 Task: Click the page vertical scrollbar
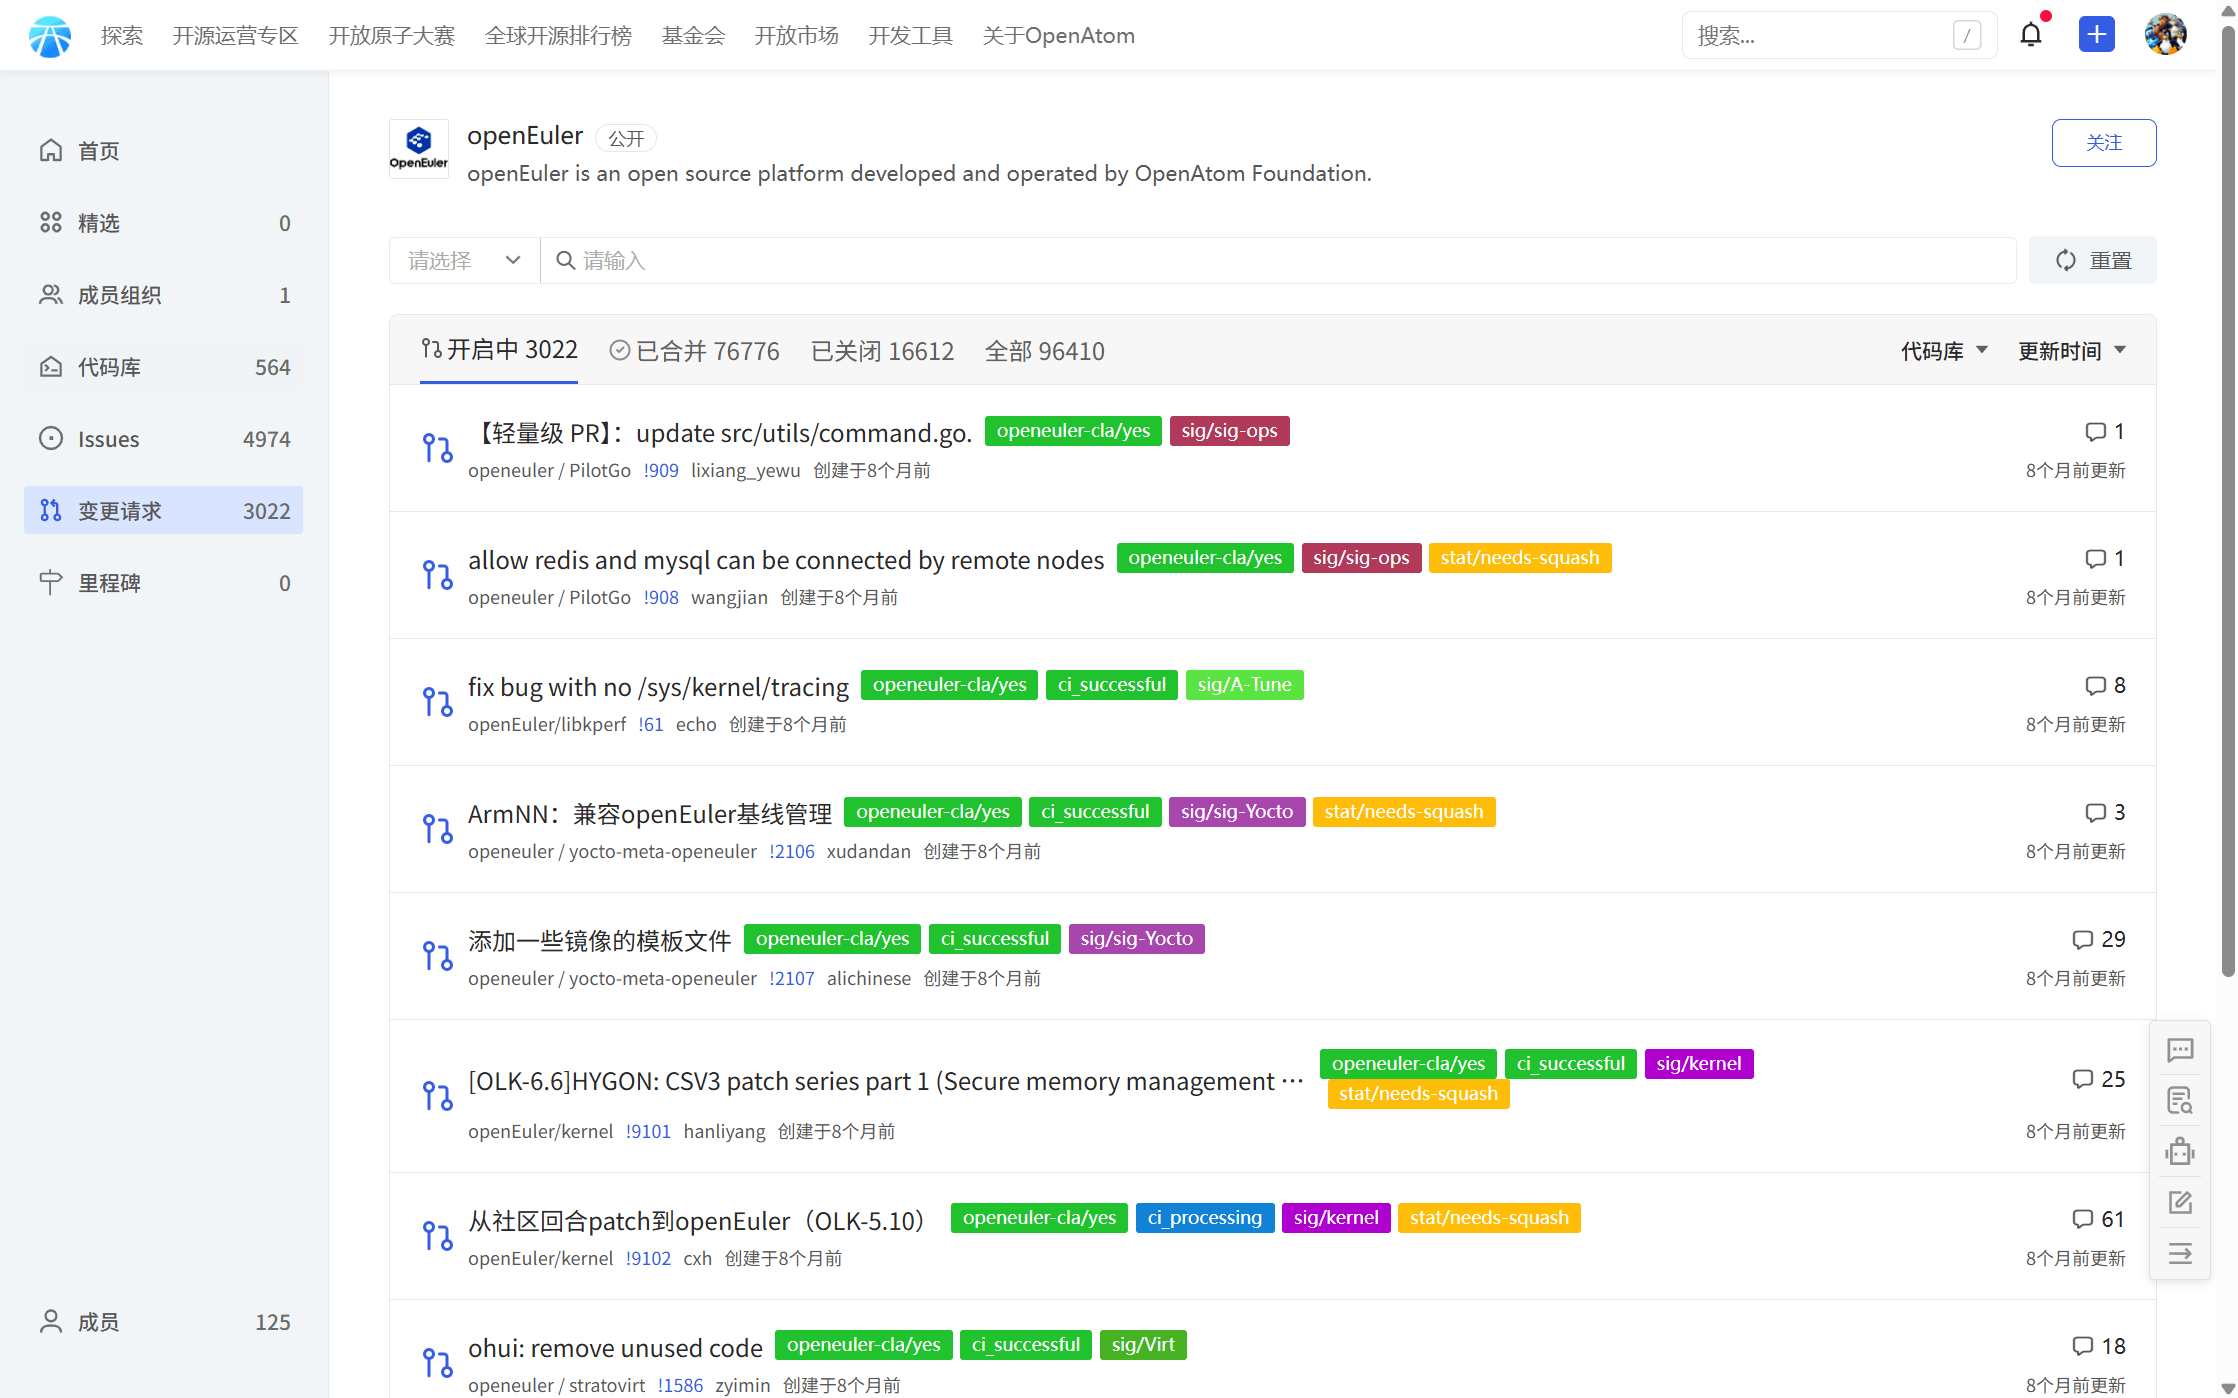point(2228,500)
